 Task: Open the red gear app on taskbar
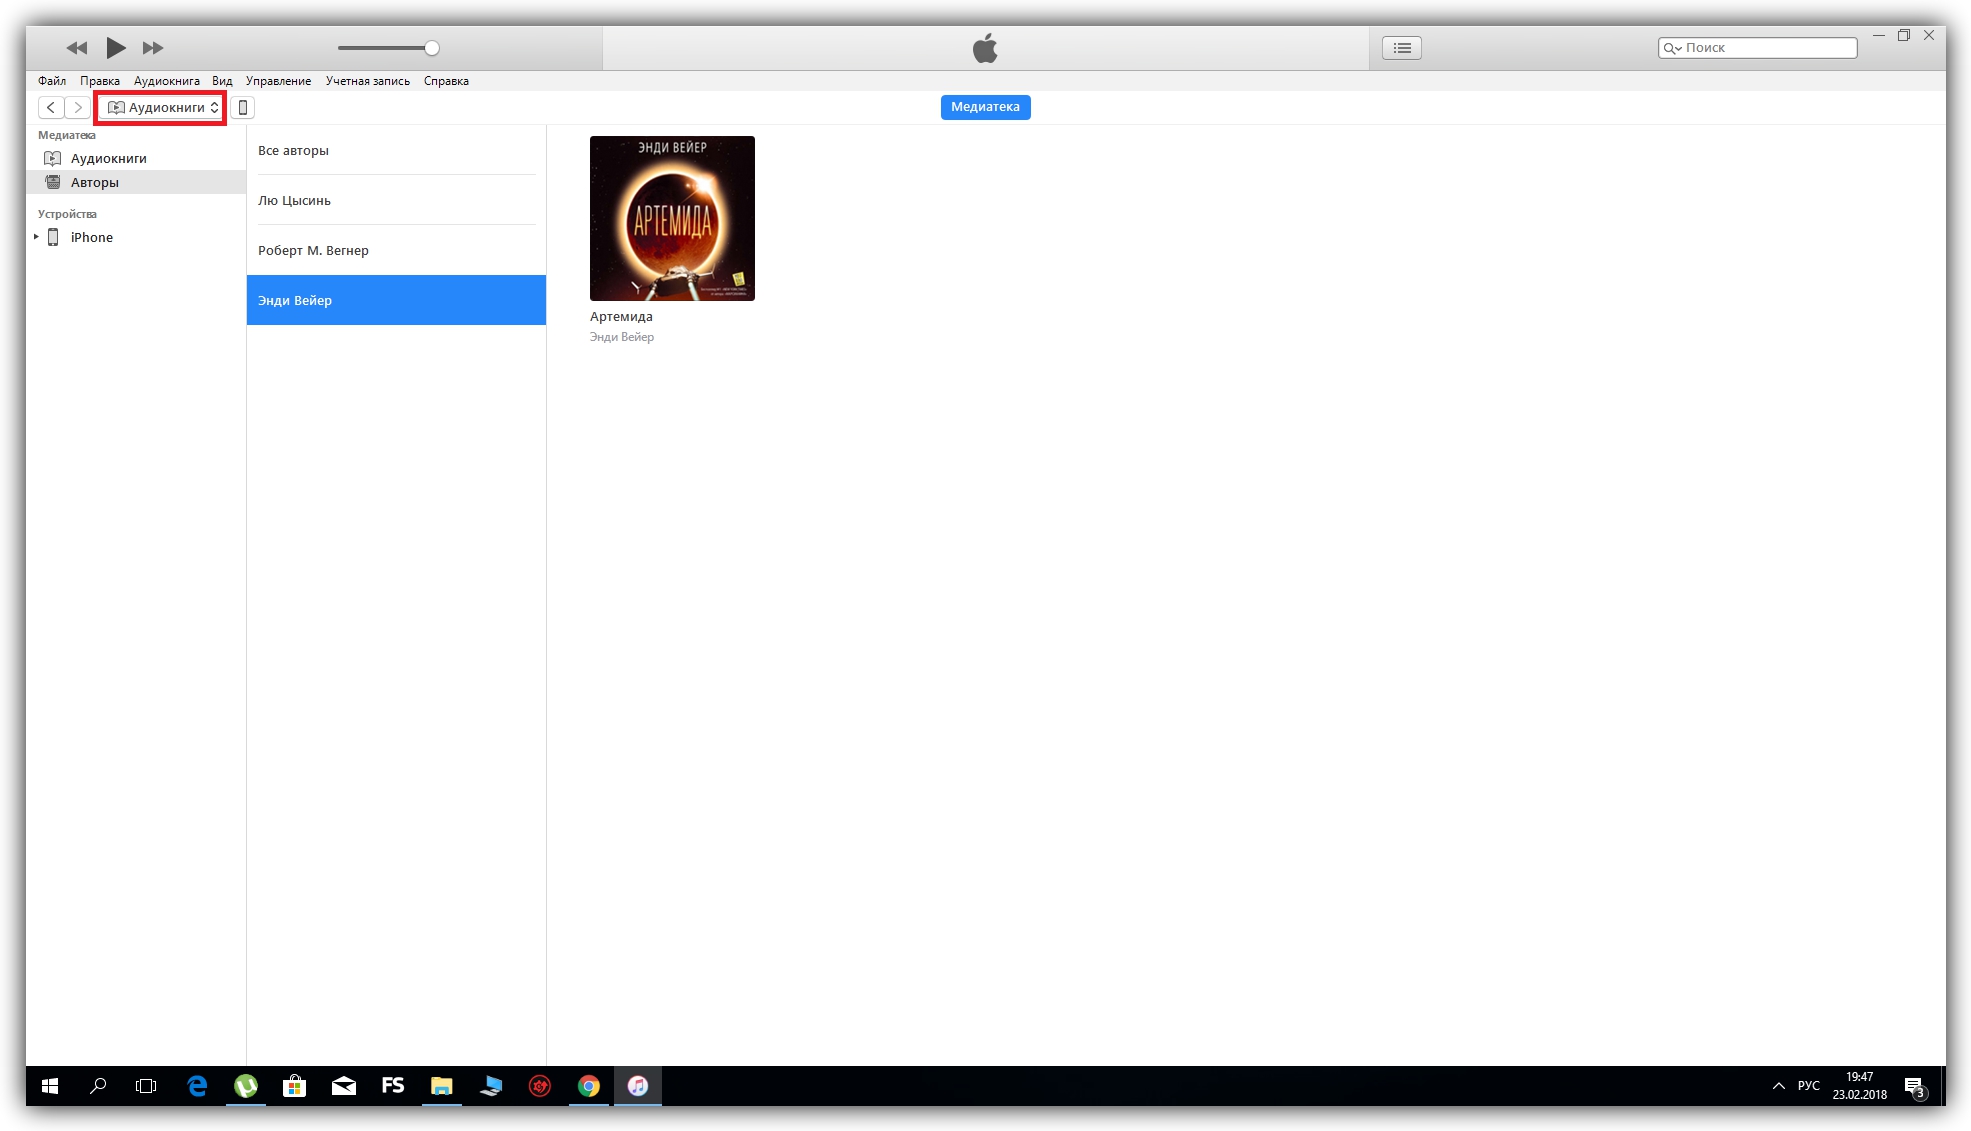pyautogui.click(x=540, y=1086)
